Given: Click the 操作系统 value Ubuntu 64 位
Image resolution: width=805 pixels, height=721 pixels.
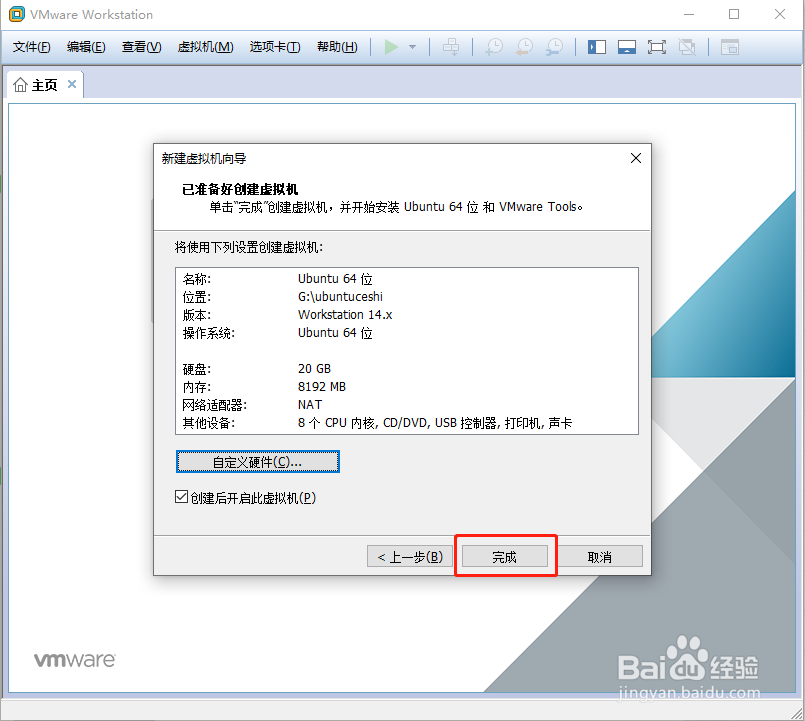Looking at the screenshot, I should (x=335, y=333).
